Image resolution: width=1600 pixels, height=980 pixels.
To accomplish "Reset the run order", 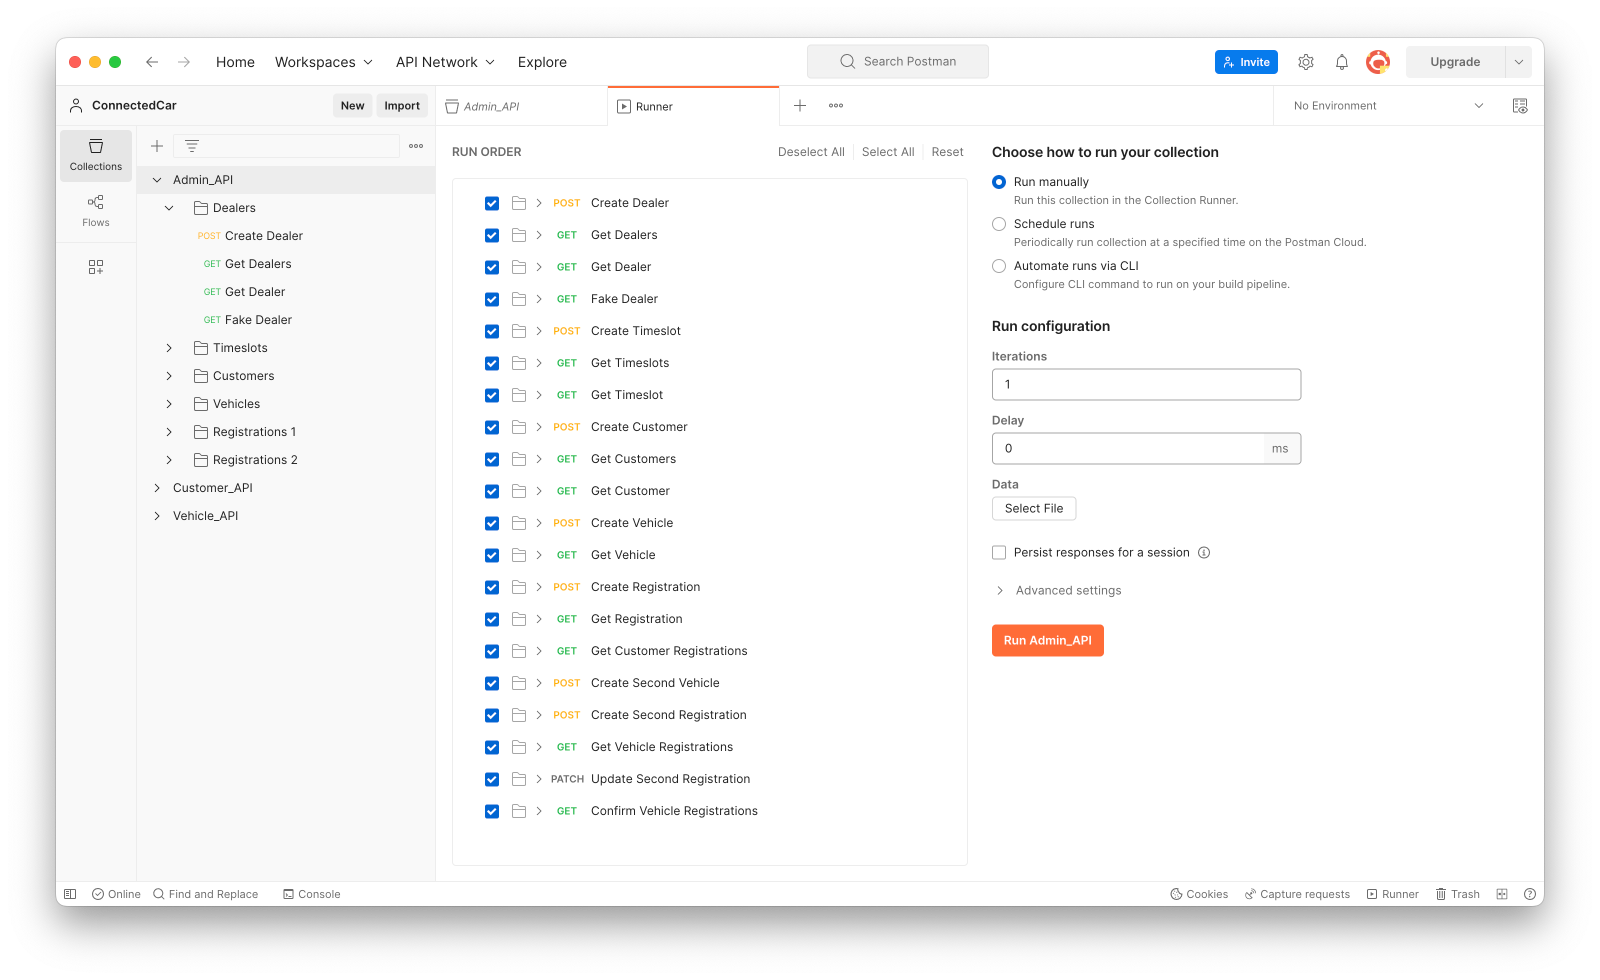I will pos(947,152).
